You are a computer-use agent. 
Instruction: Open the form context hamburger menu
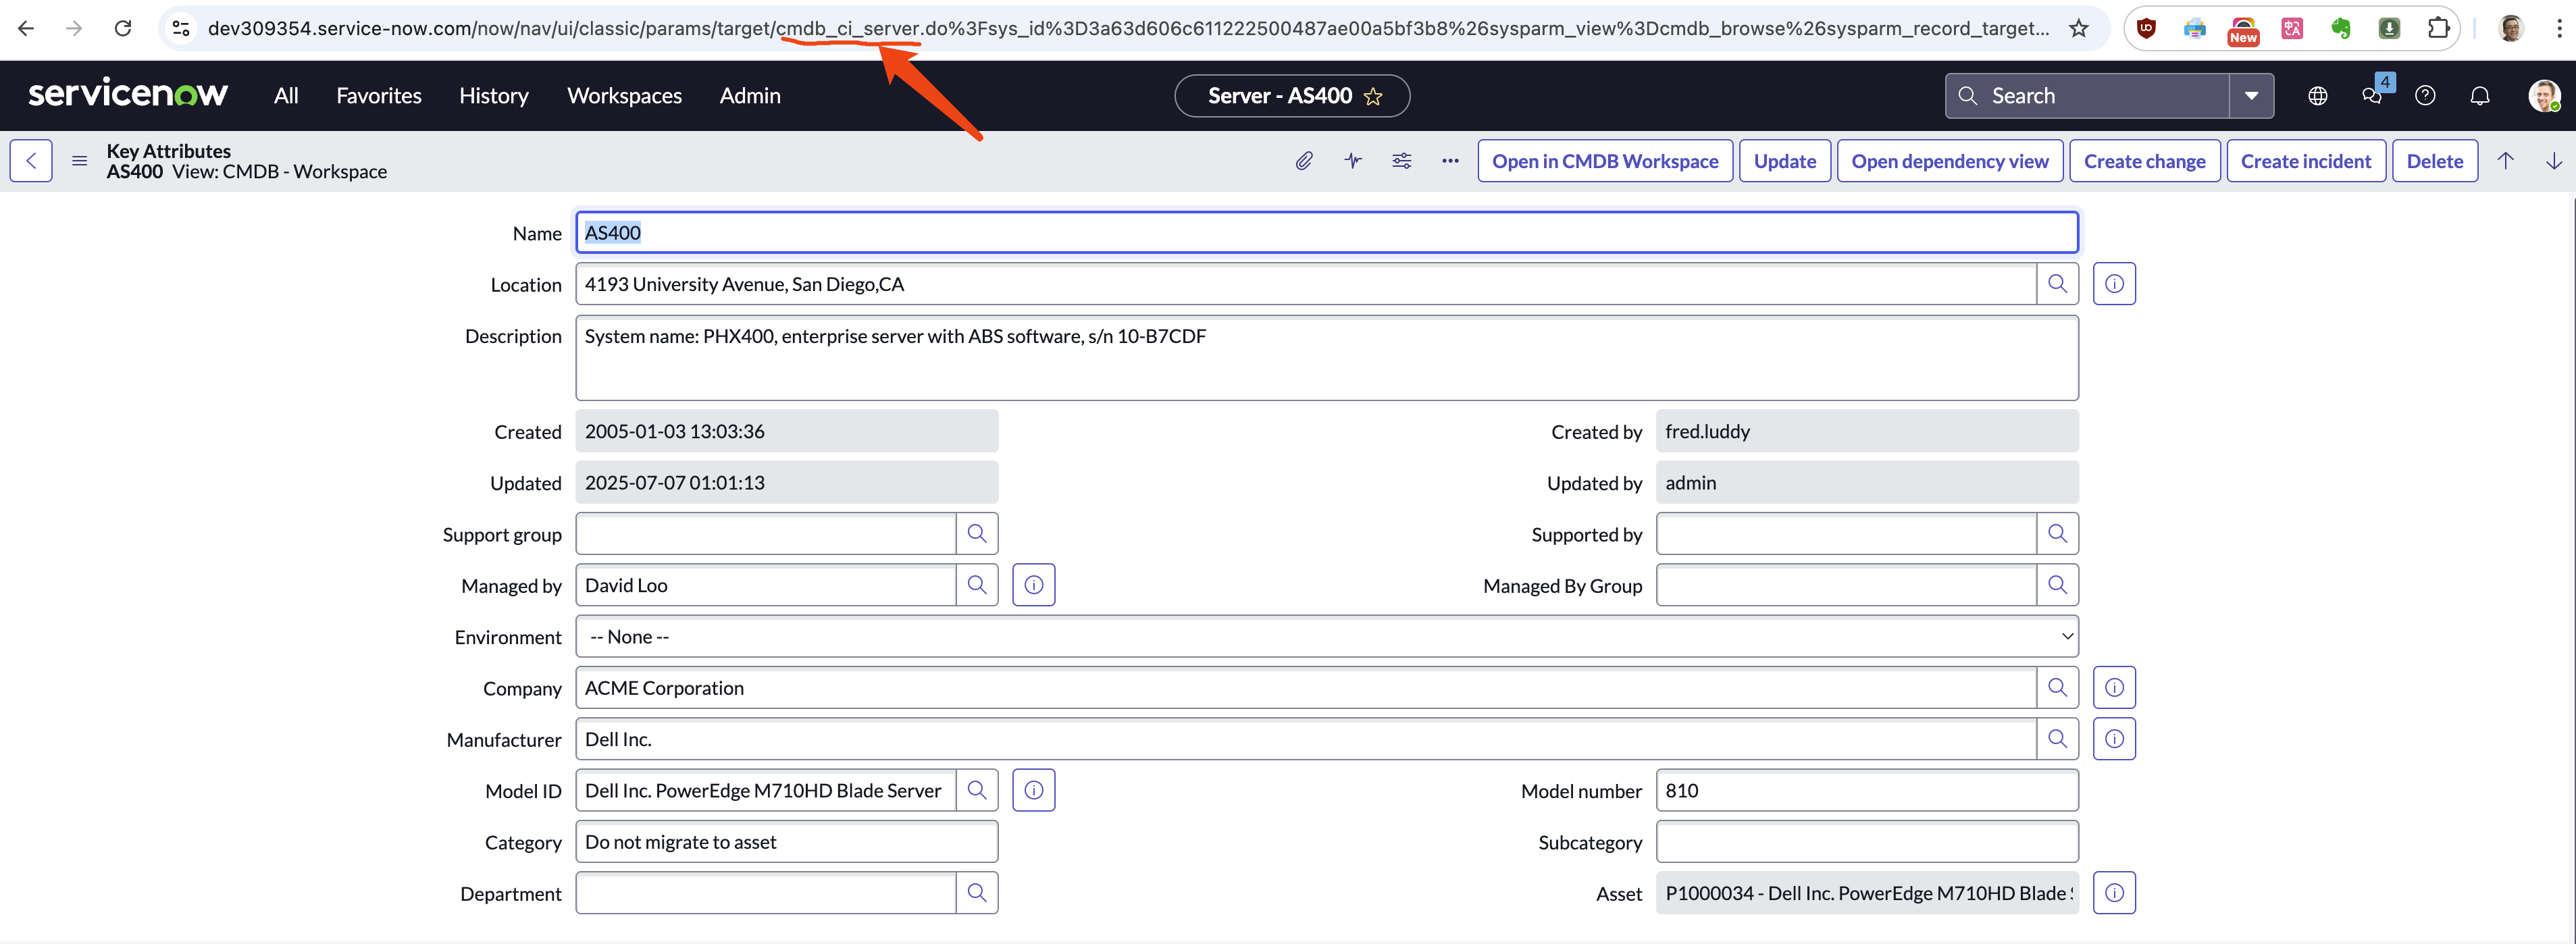coord(80,161)
